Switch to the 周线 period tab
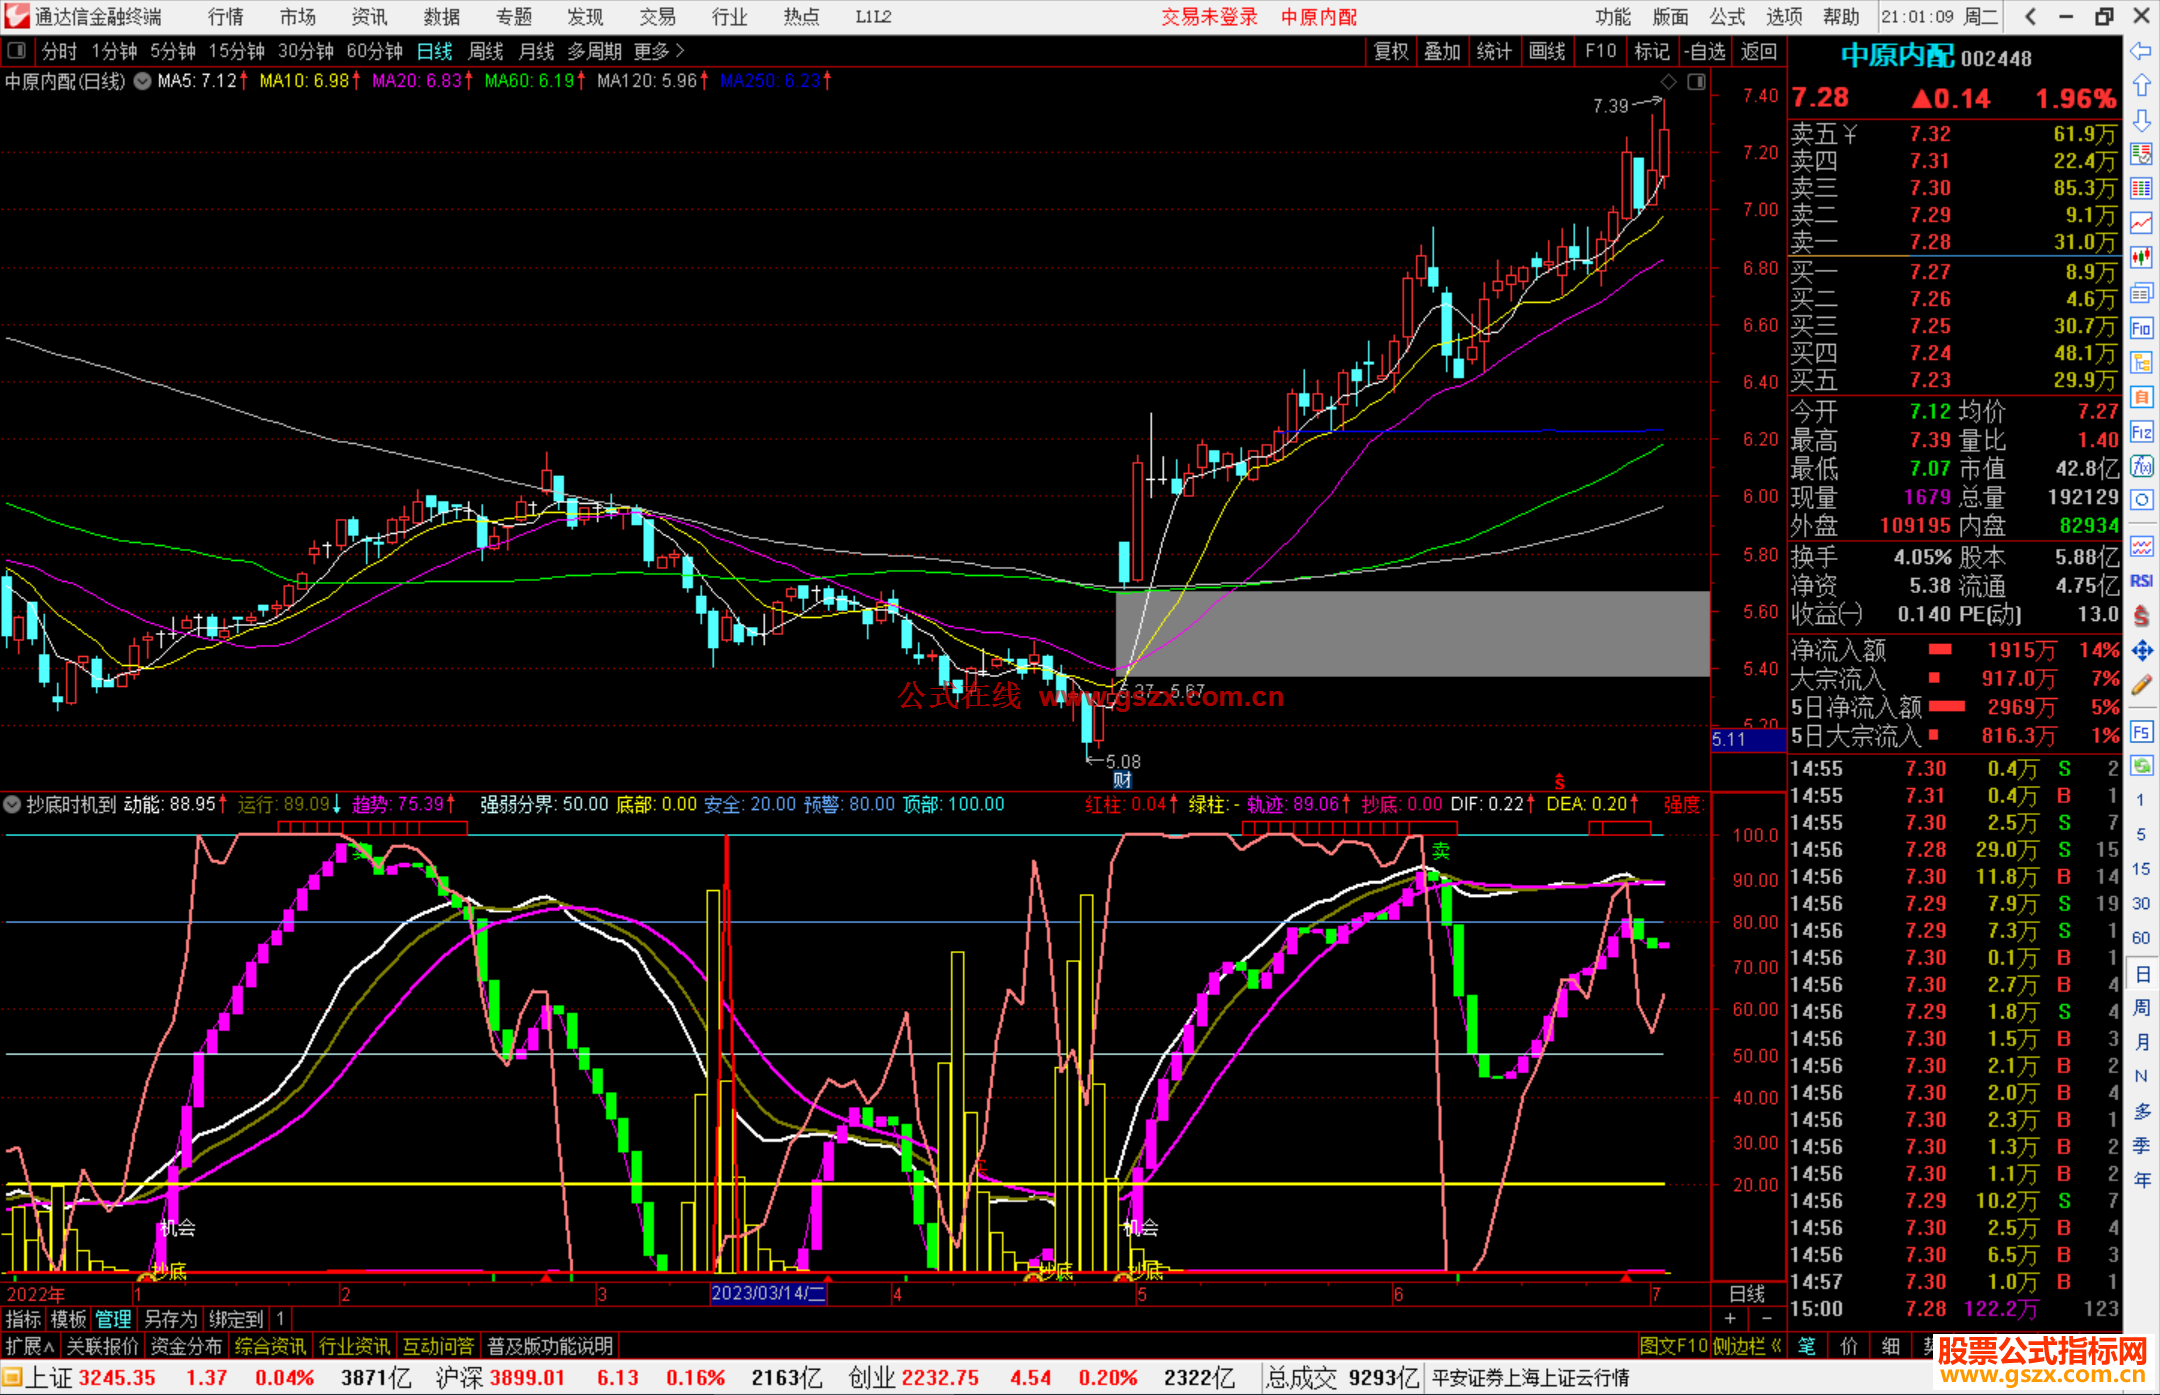Screen dimensions: 2160x1395 [x=486, y=51]
